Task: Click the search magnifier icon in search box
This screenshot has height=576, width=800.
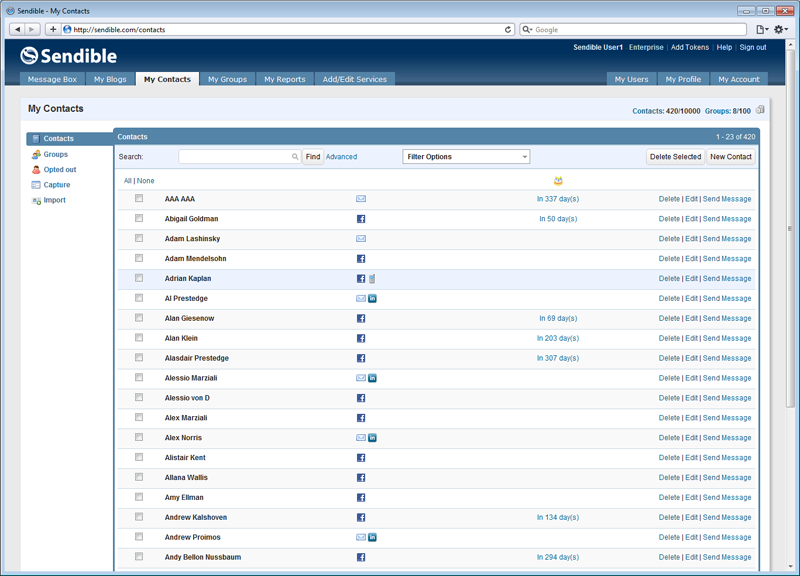Action: [x=295, y=157]
